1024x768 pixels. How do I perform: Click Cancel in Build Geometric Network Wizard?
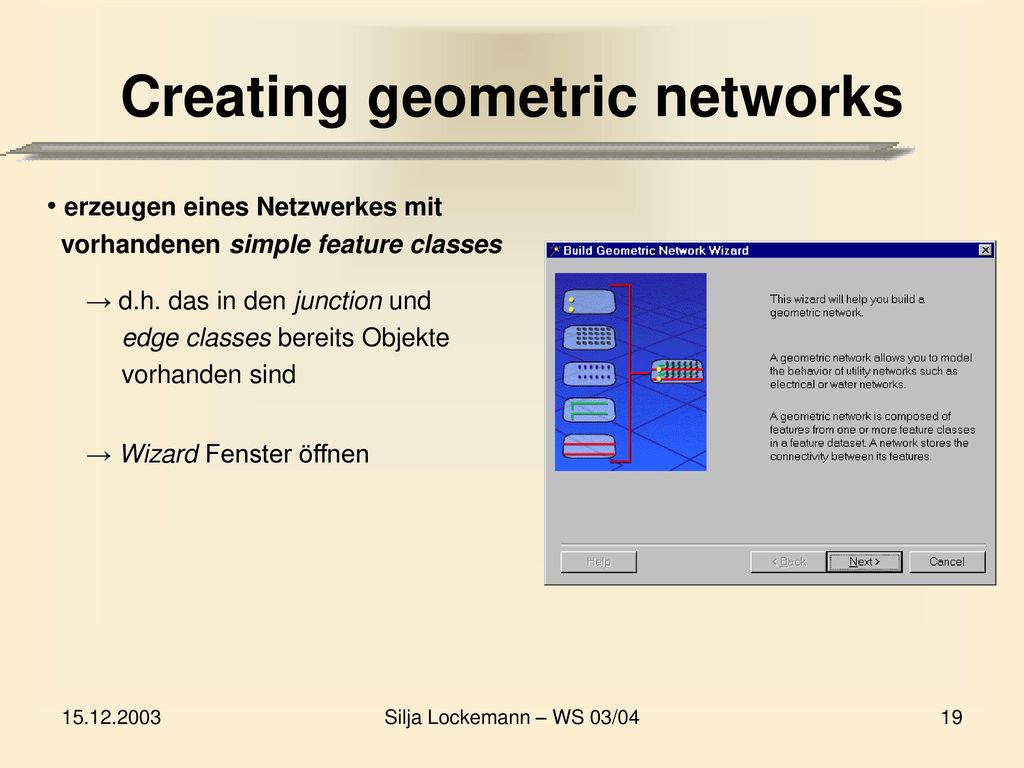click(x=947, y=562)
